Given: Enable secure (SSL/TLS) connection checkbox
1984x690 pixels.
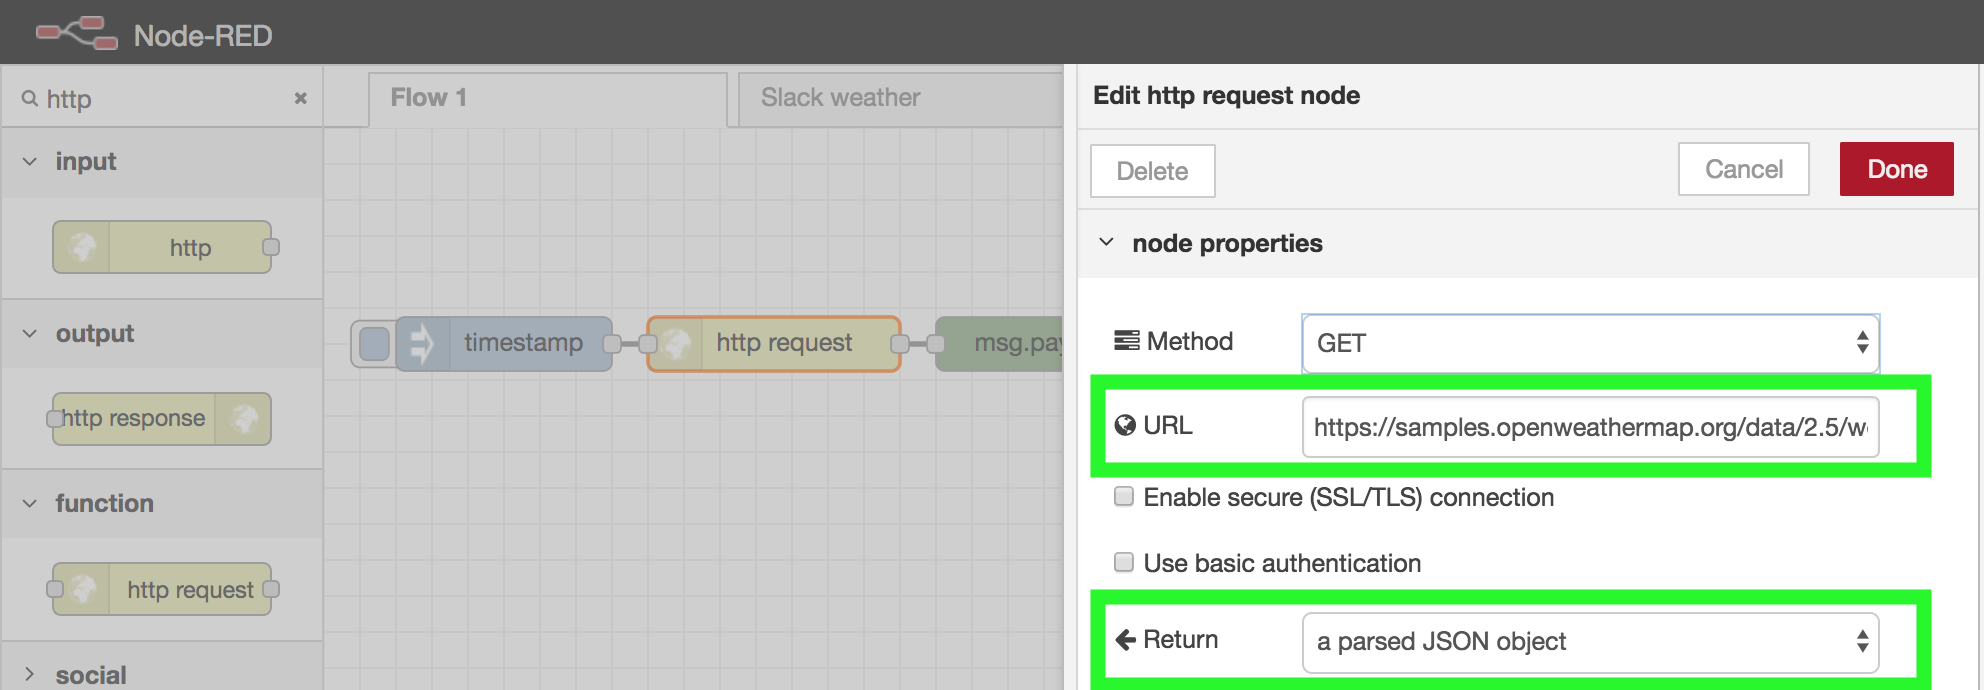Looking at the screenshot, I should [x=1124, y=497].
